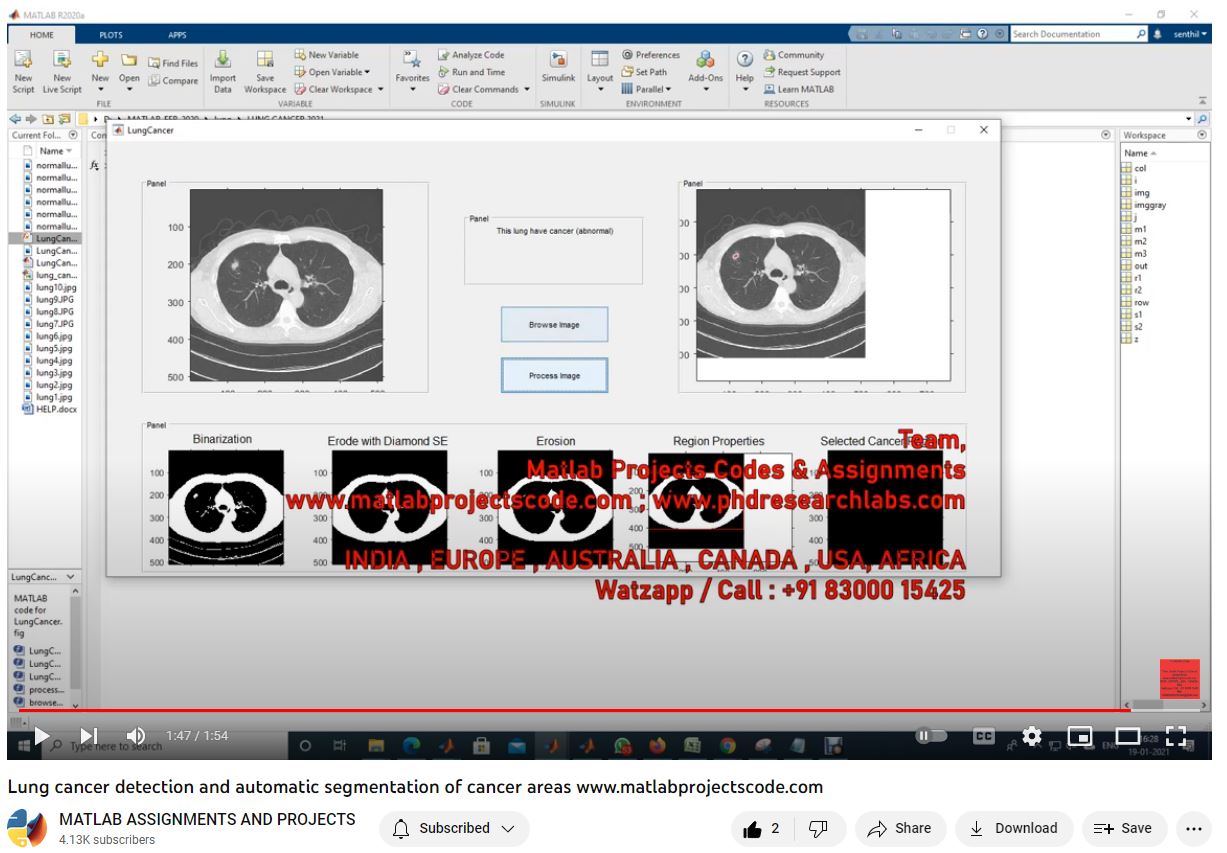Open the Add-Ons menu
Screen dimensions: 1227x853
coord(705,71)
